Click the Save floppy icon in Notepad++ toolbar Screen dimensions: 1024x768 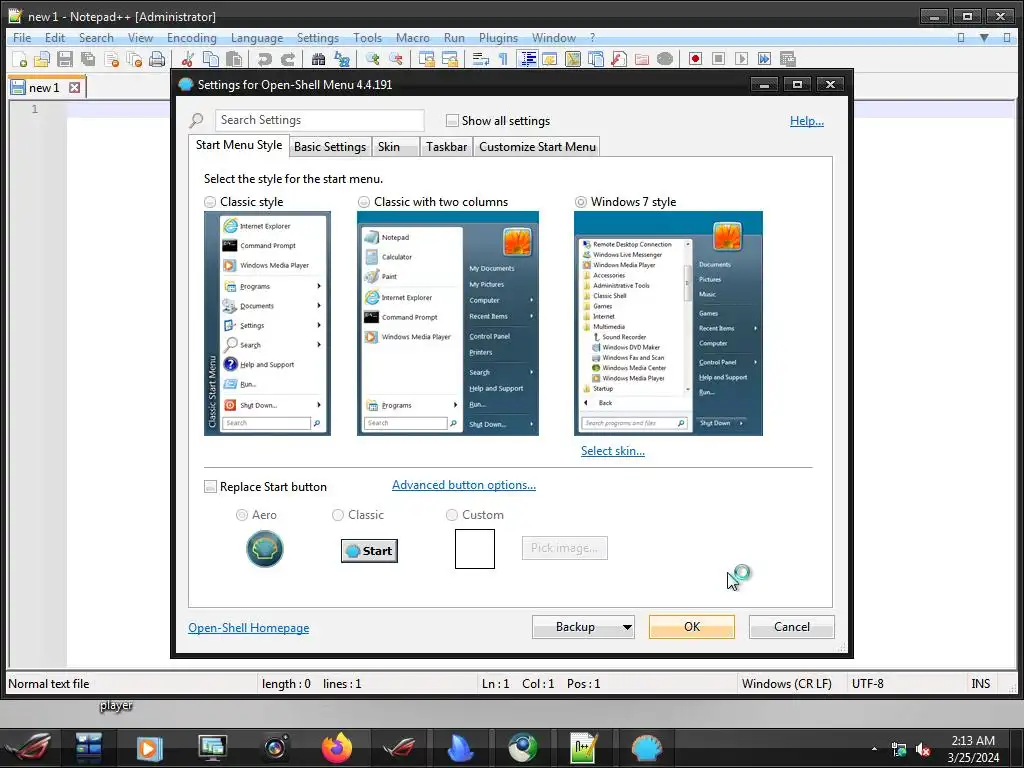click(65, 59)
